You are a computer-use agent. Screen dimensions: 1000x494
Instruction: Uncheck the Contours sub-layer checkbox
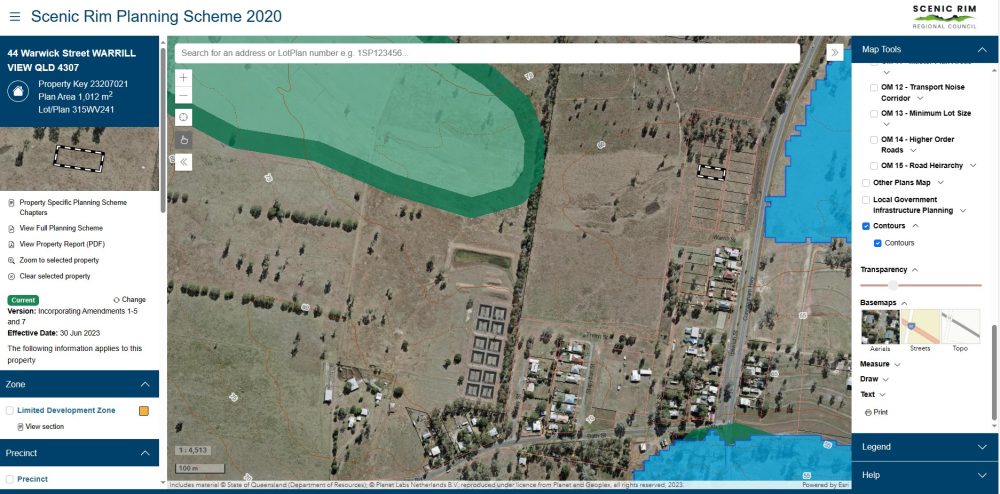(x=878, y=243)
